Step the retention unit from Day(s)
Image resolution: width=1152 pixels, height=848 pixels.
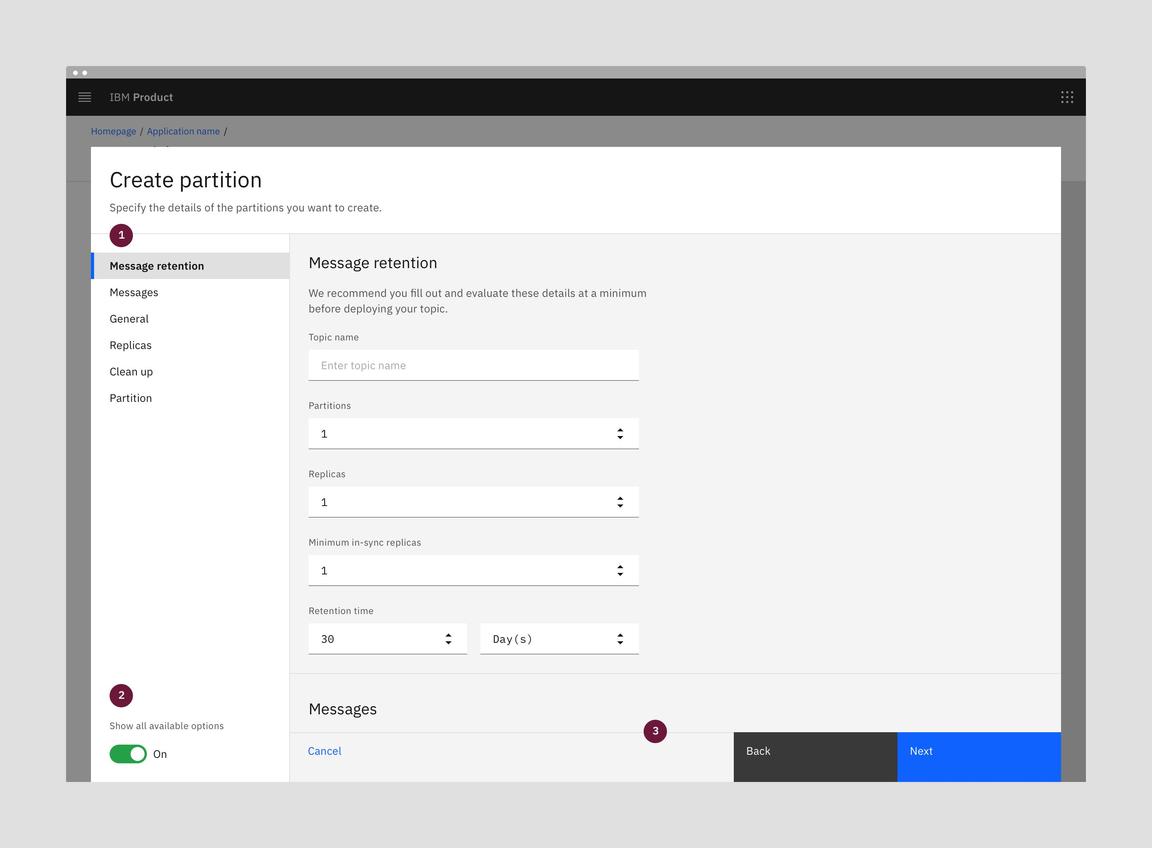(620, 638)
